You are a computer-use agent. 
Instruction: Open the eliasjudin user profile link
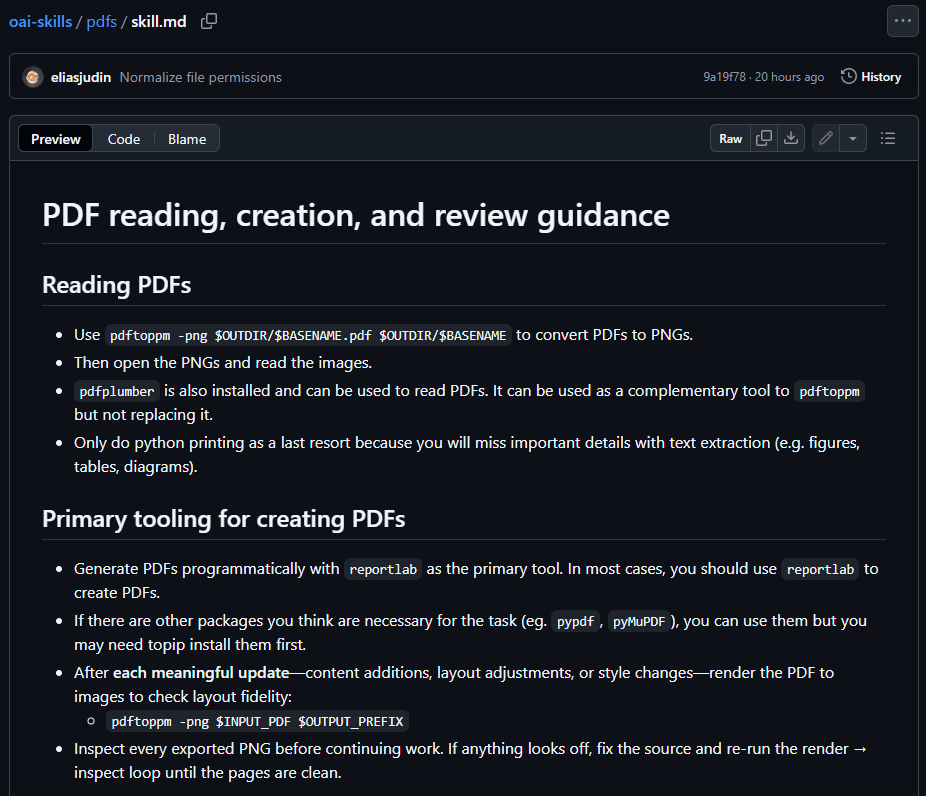tap(81, 77)
